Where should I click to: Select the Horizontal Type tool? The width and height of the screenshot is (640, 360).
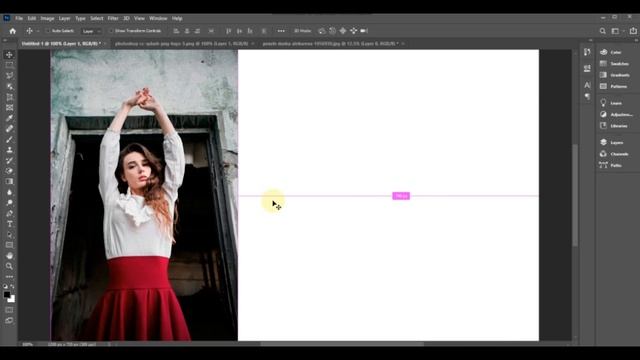(x=9, y=224)
